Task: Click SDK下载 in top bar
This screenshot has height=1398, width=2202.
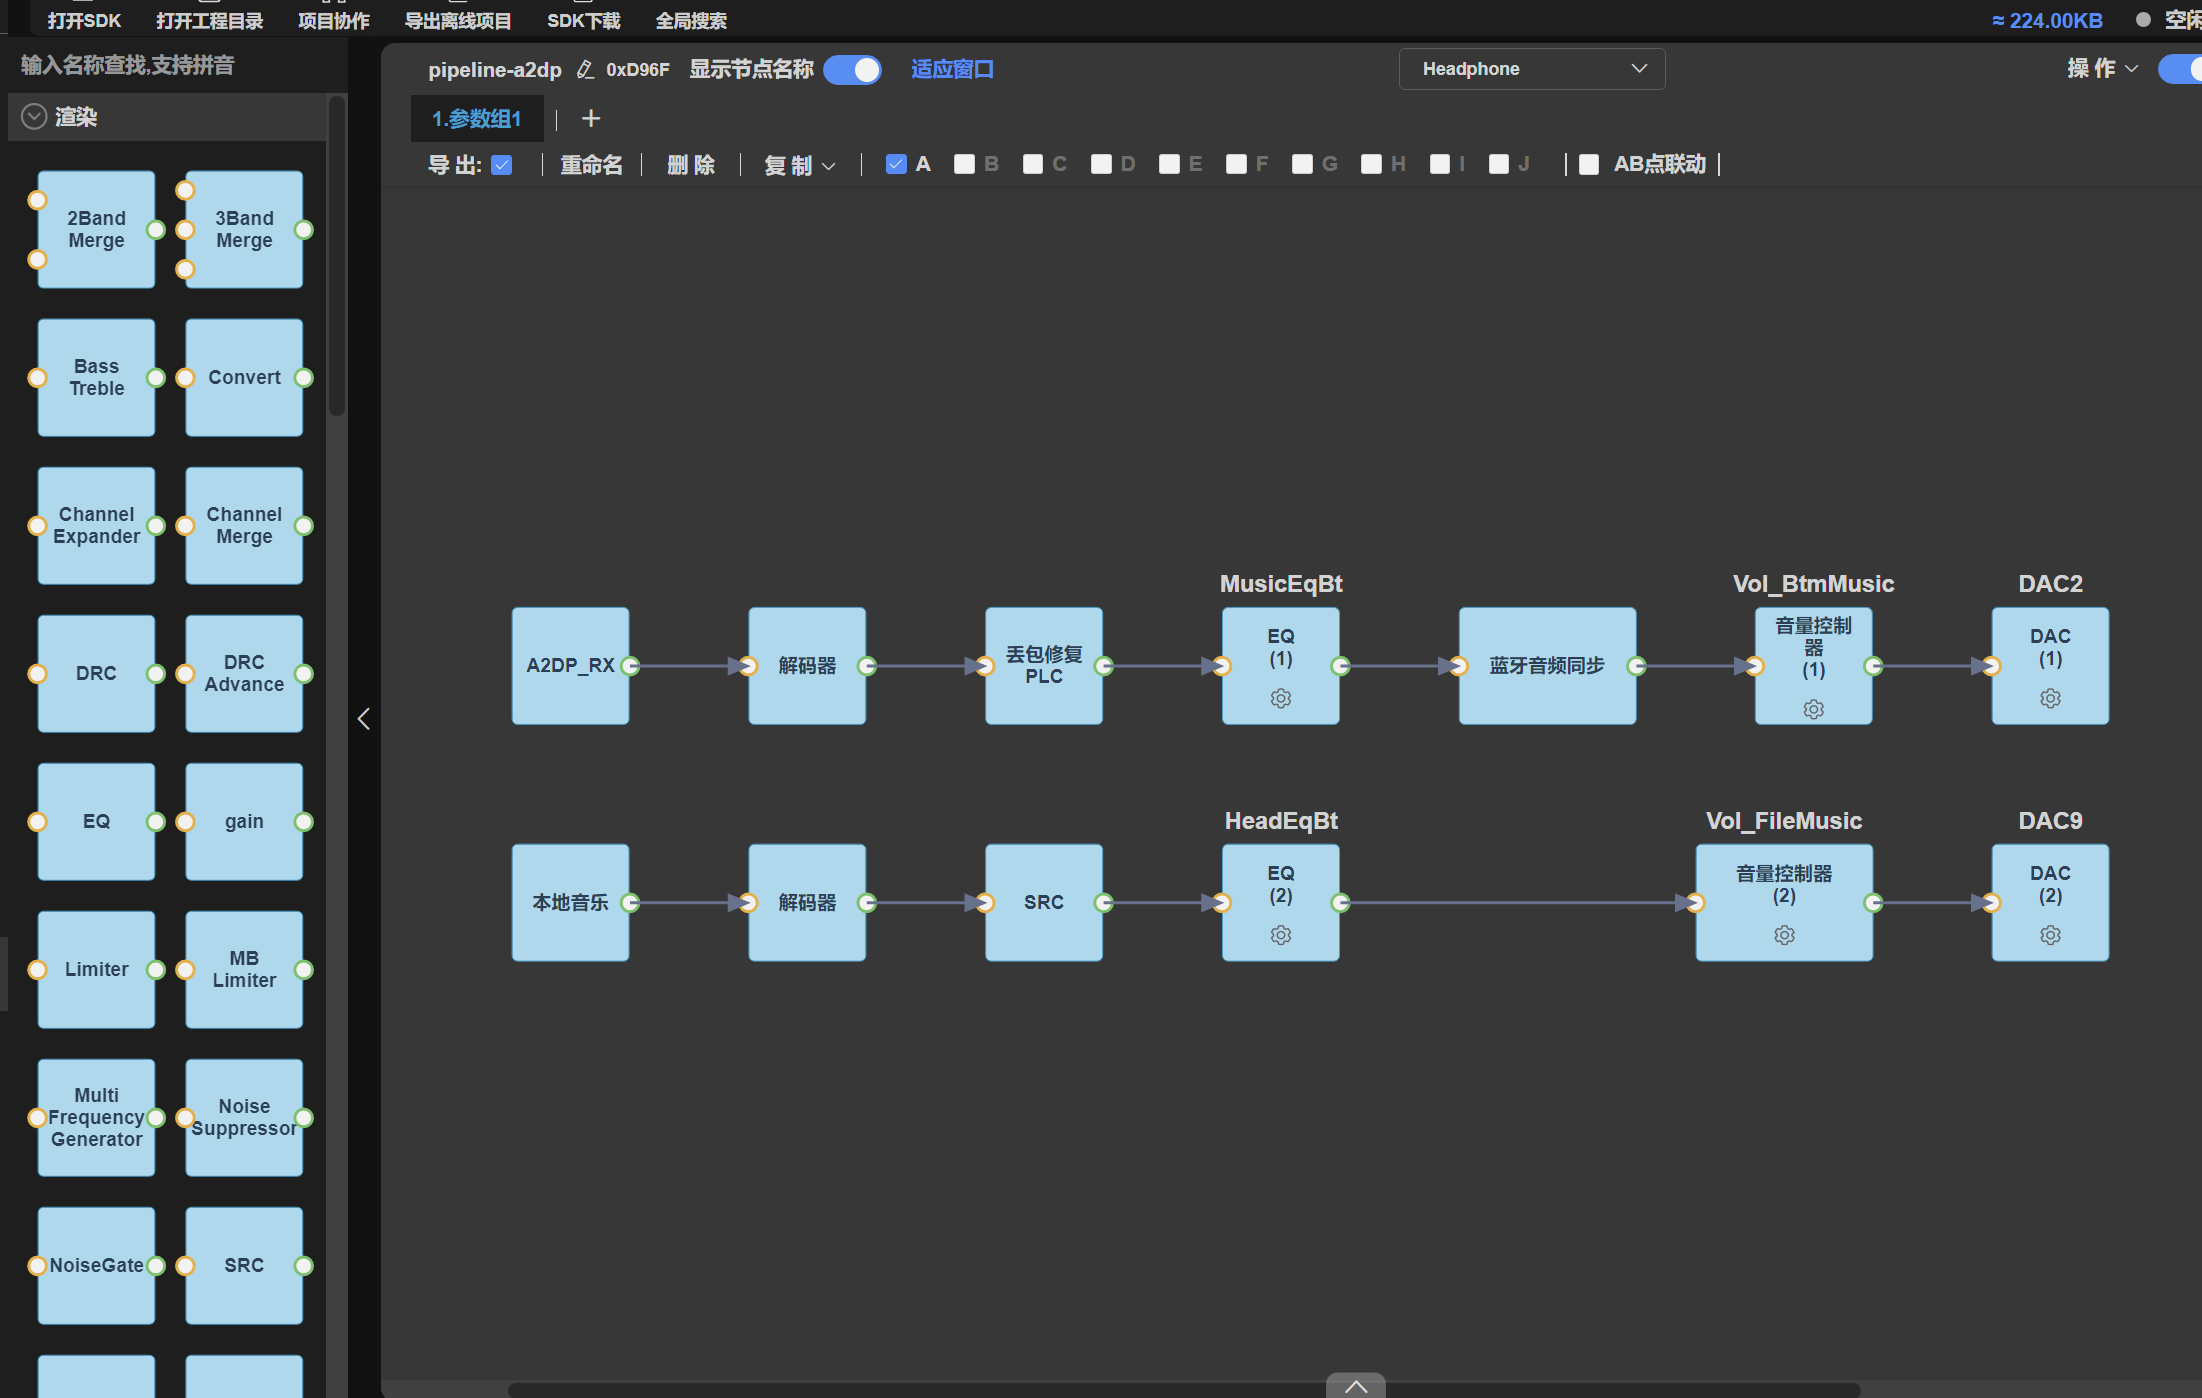Action: point(584,21)
